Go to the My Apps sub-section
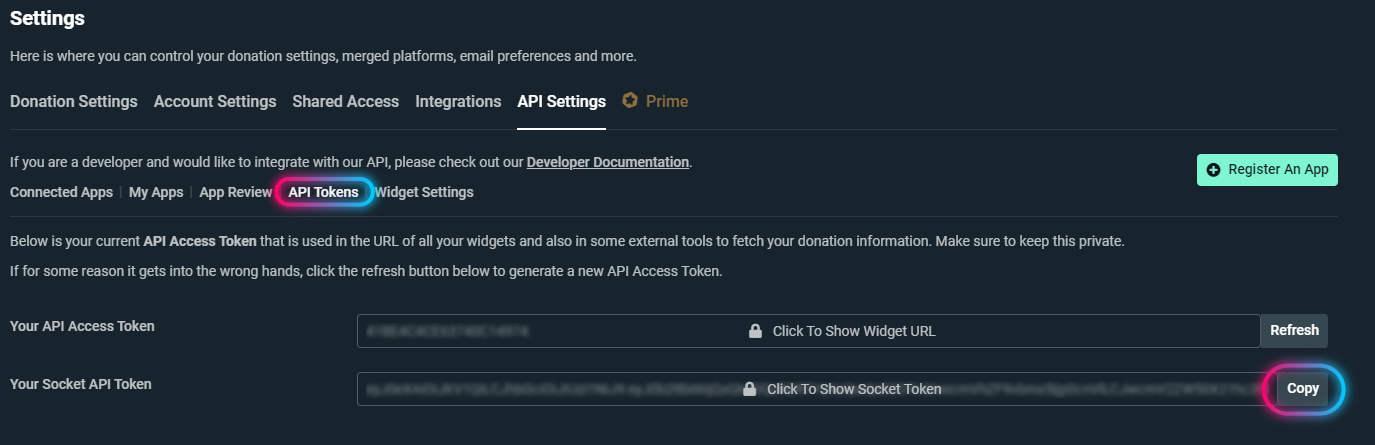1375x445 pixels. point(156,192)
